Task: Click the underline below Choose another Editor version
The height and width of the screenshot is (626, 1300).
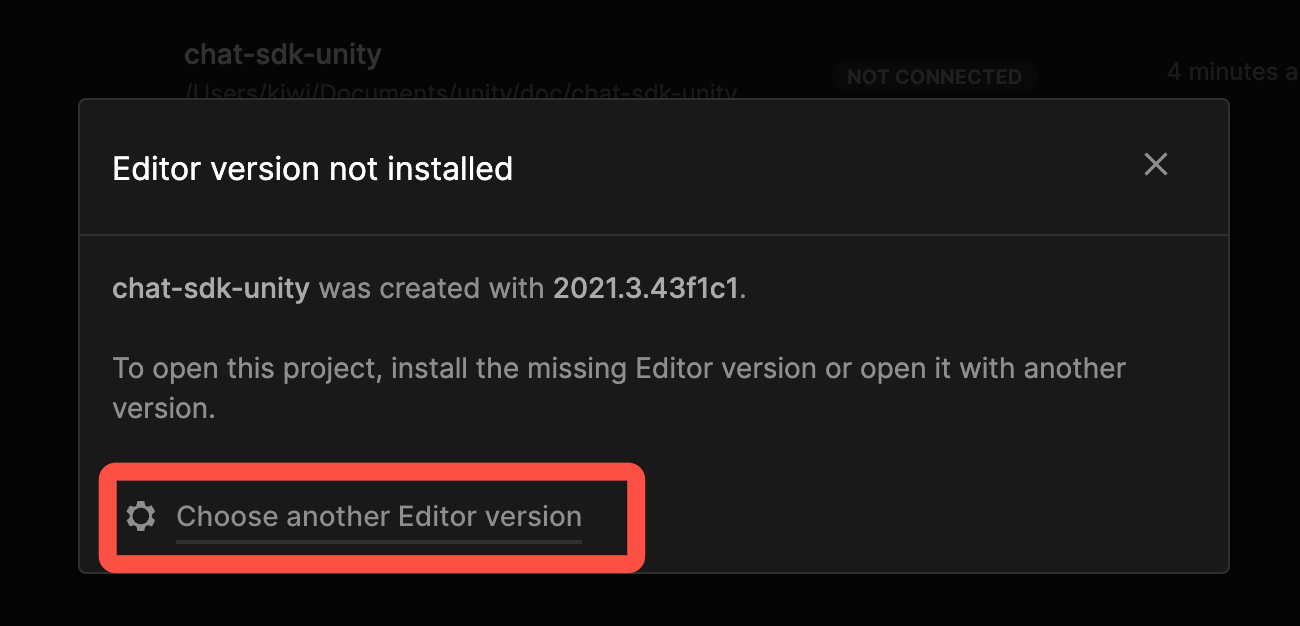Action: coord(378,541)
